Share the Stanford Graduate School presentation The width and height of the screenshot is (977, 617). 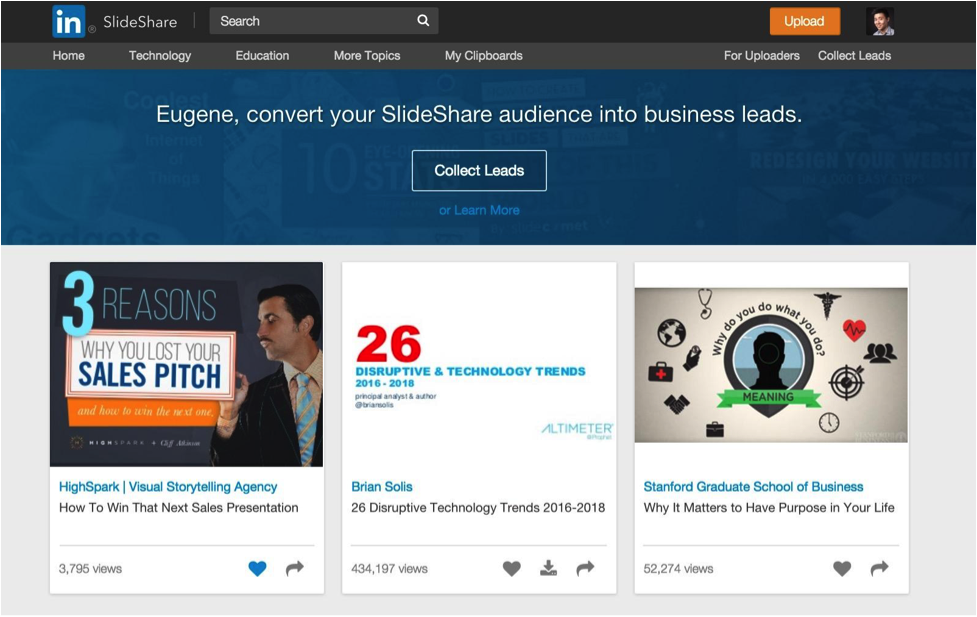pos(879,568)
